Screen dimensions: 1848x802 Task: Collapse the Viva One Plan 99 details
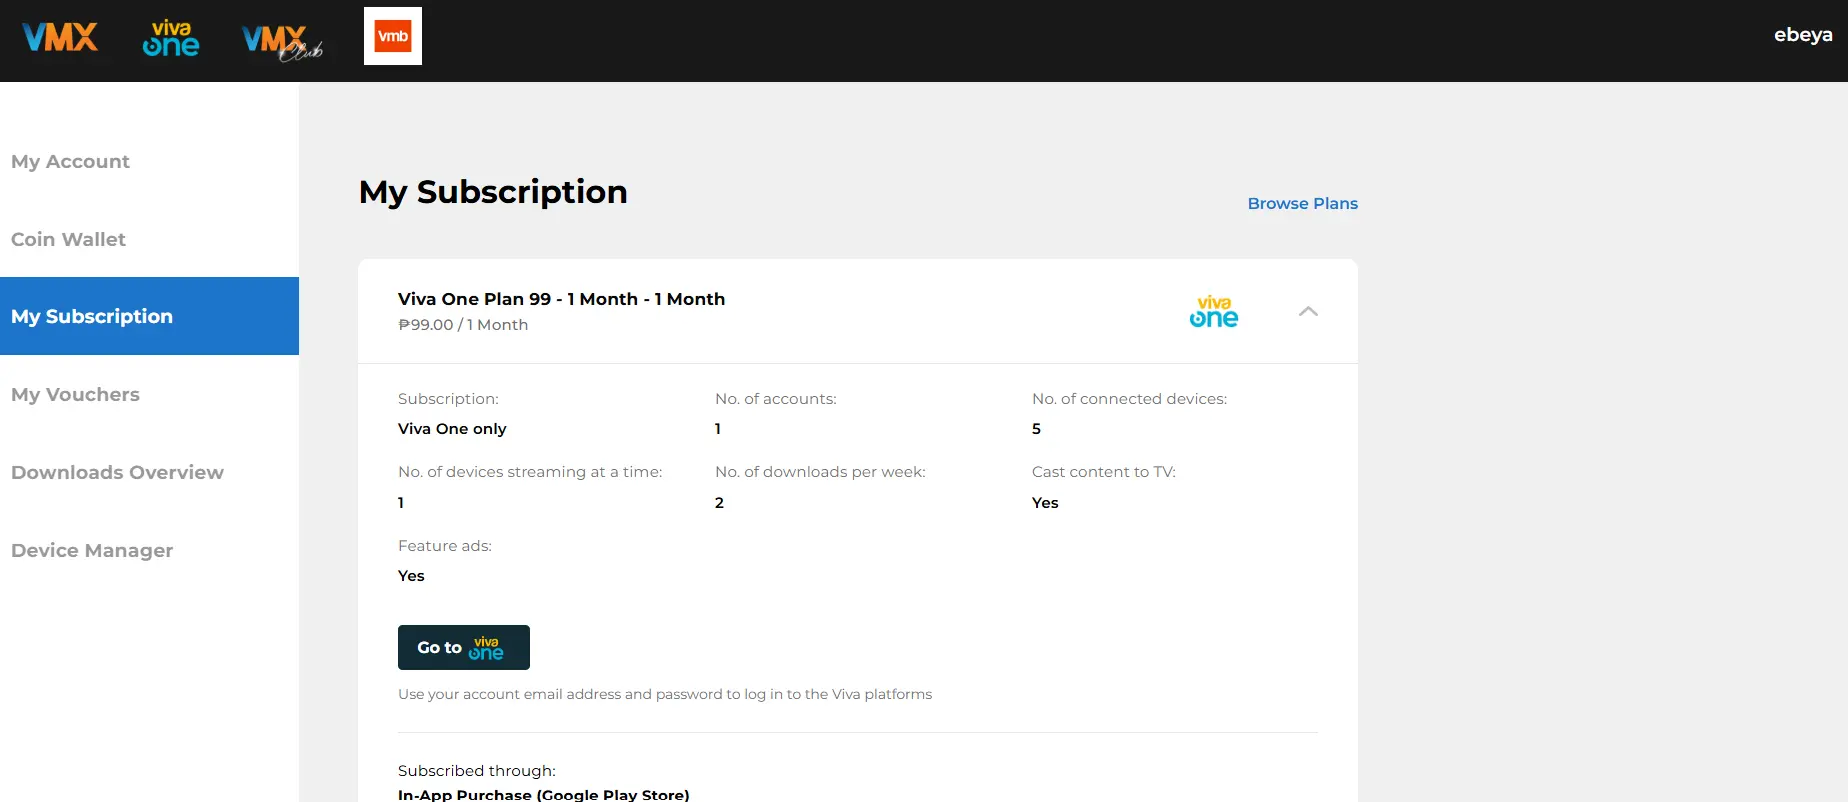[x=1308, y=312]
